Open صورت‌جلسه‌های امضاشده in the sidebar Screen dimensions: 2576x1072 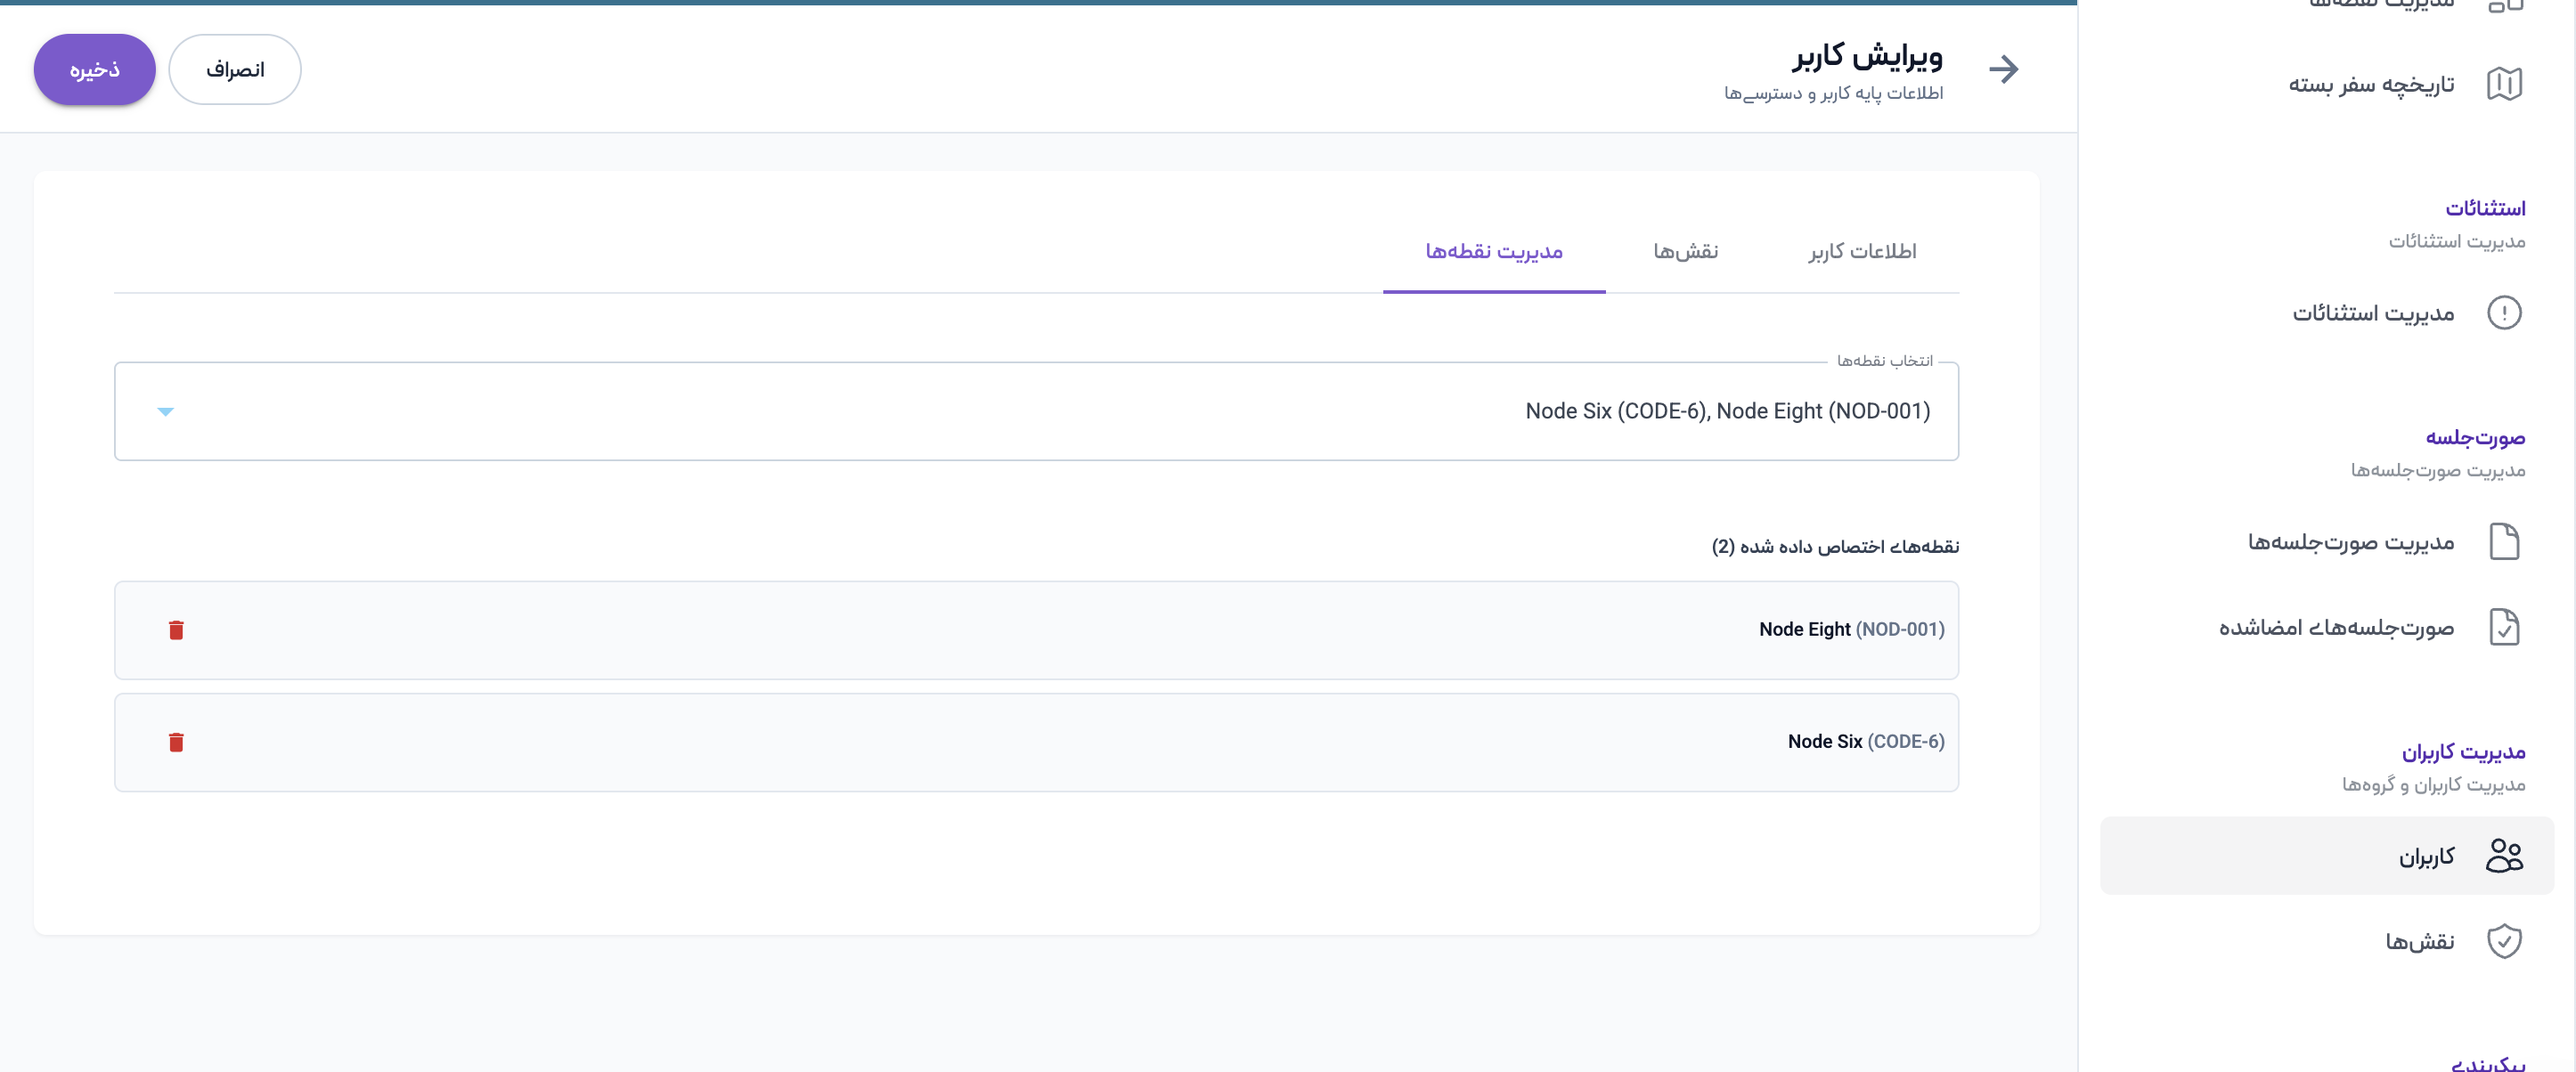coord(2336,627)
